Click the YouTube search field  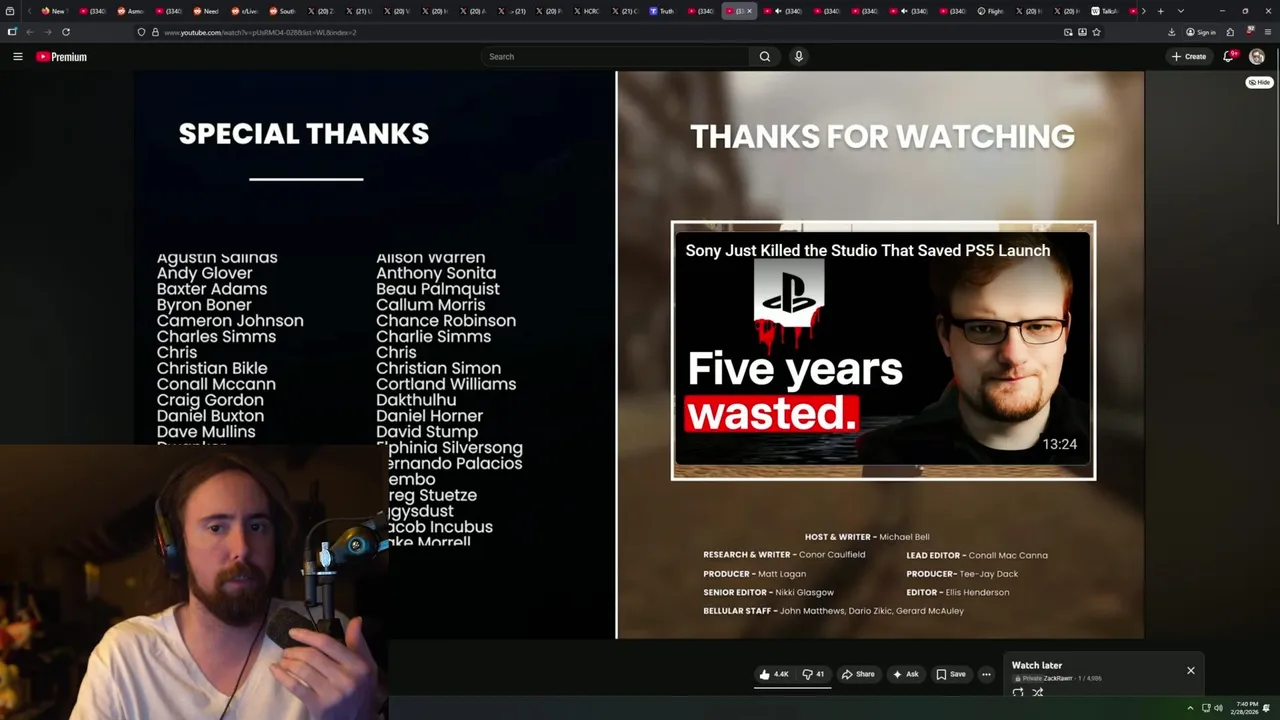click(x=615, y=57)
